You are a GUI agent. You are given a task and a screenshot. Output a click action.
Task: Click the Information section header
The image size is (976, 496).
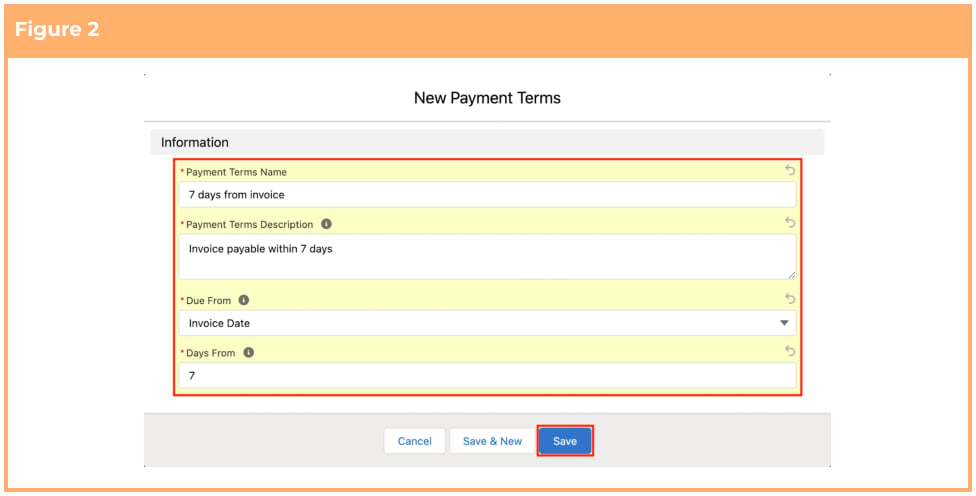coord(487,142)
